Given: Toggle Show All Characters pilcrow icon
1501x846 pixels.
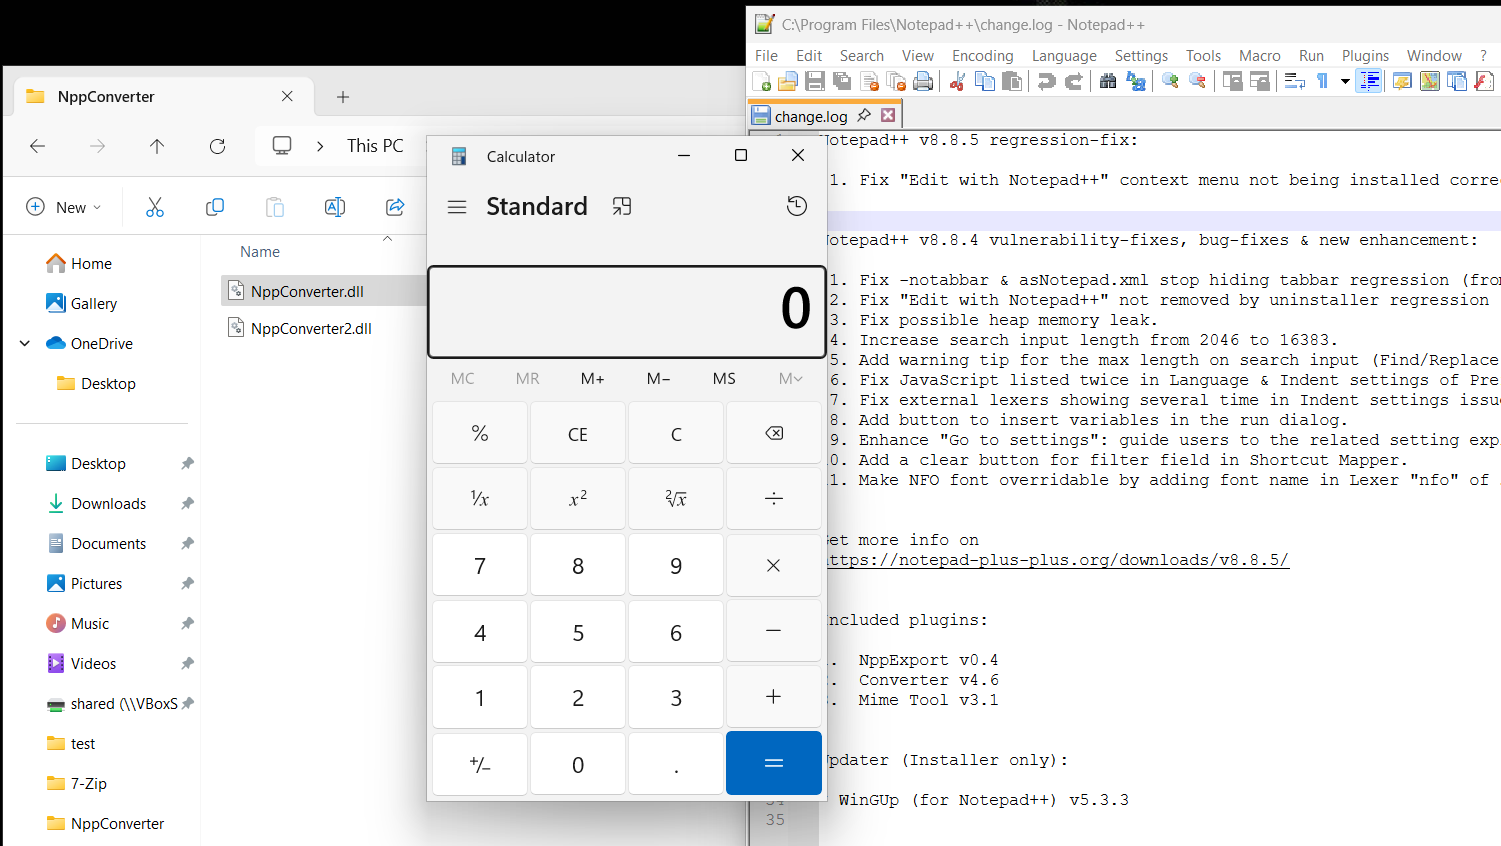Looking at the screenshot, I should pos(1322,81).
